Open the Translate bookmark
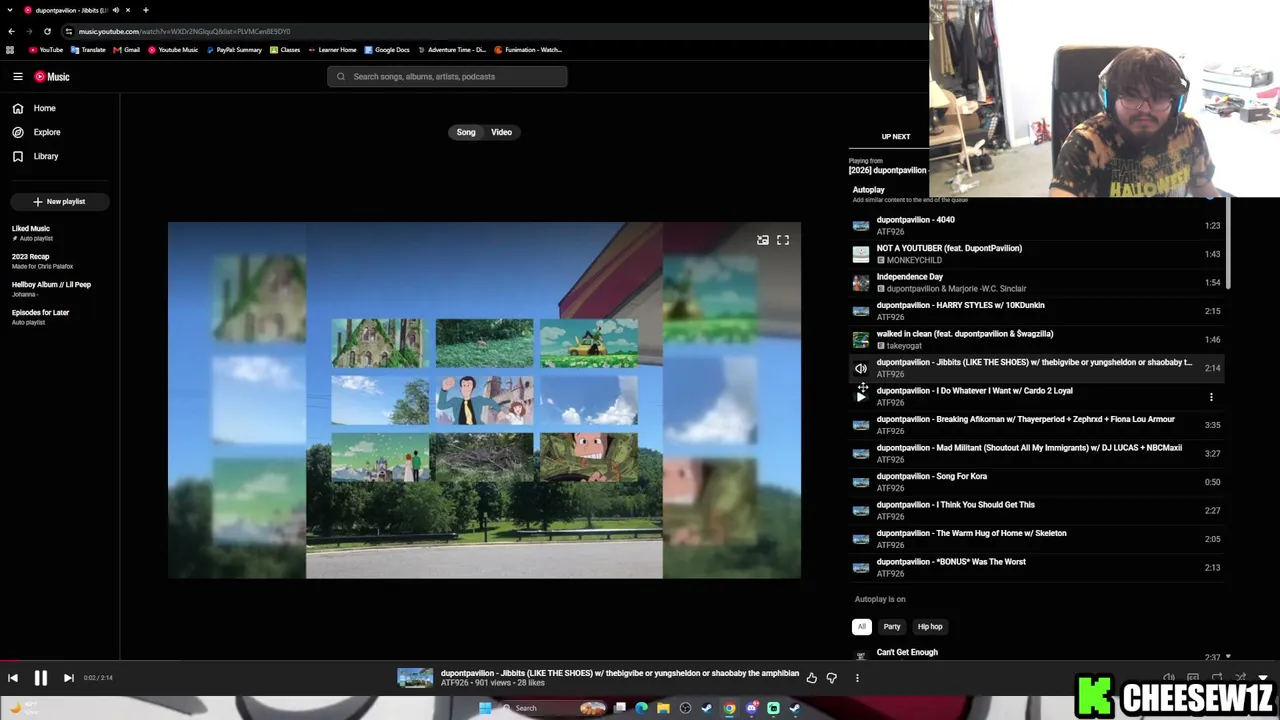The image size is (1280, 720). pos(88,50)
